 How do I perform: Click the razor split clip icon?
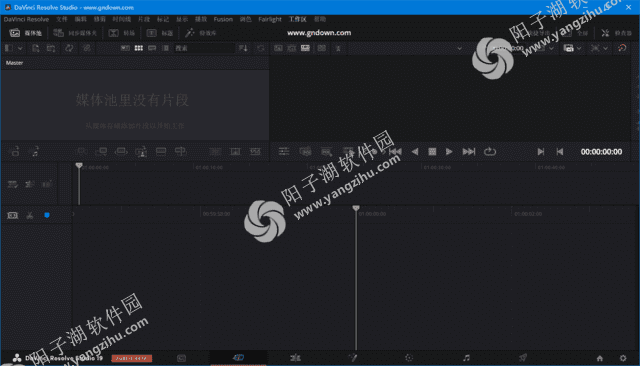30,215
